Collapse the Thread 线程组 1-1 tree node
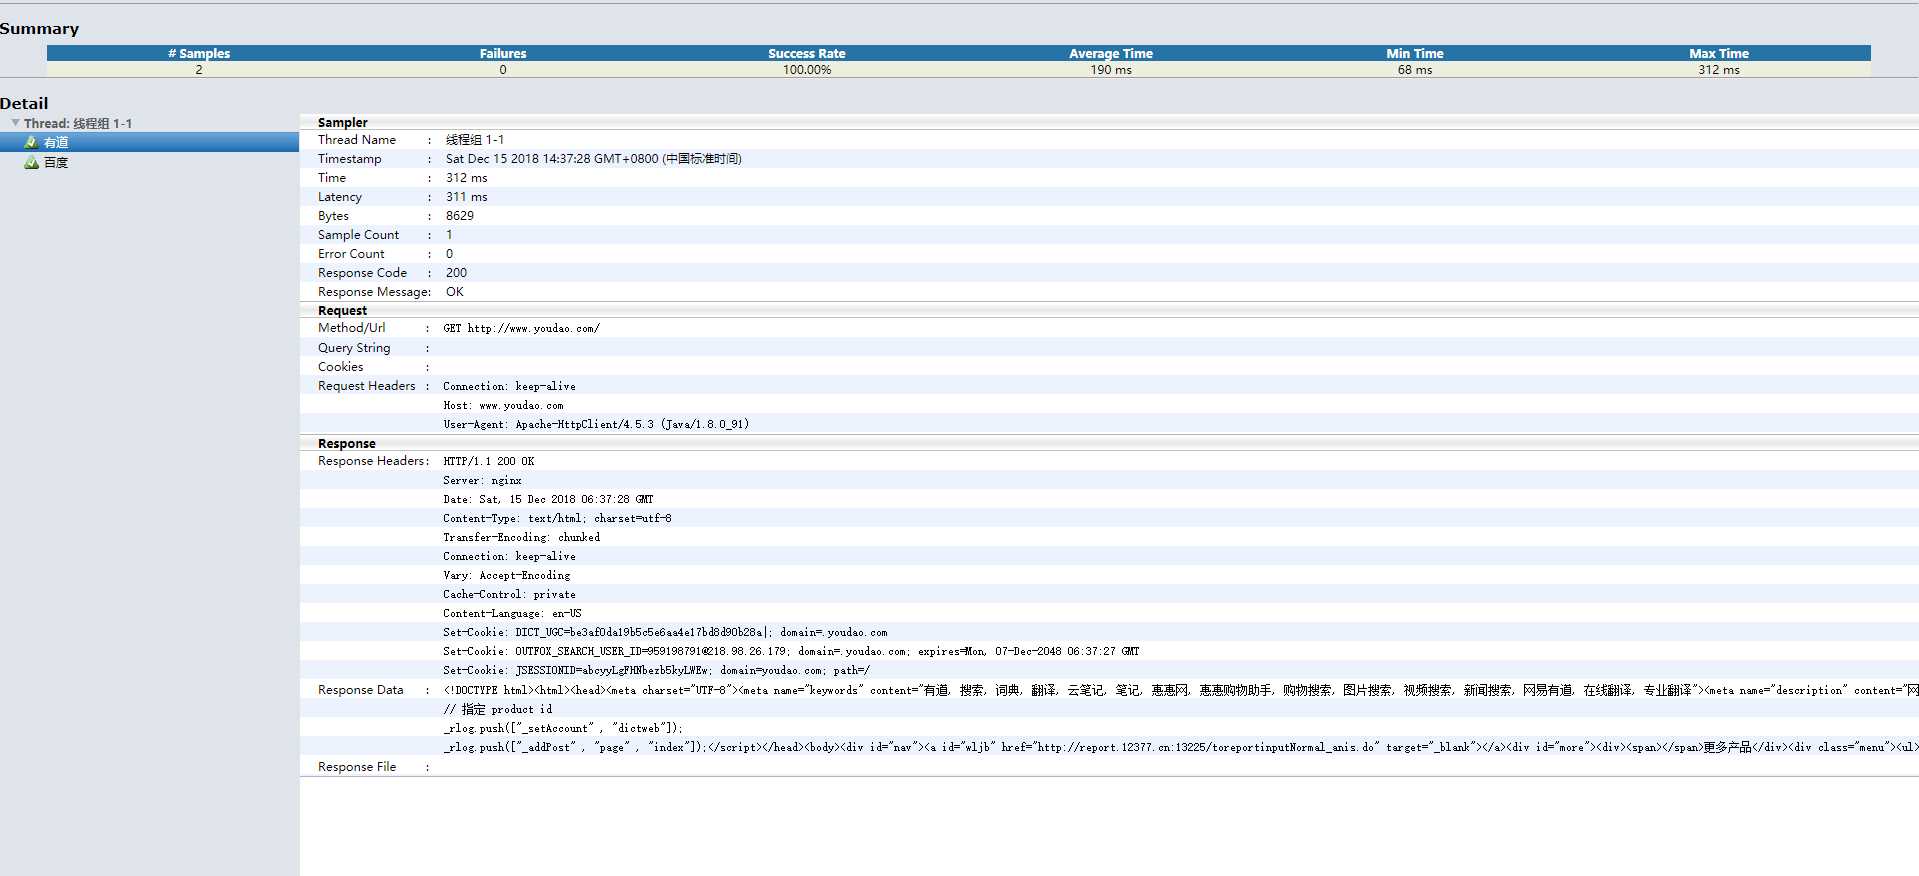This screenshot has width=1919, height=876. (15, 123)
